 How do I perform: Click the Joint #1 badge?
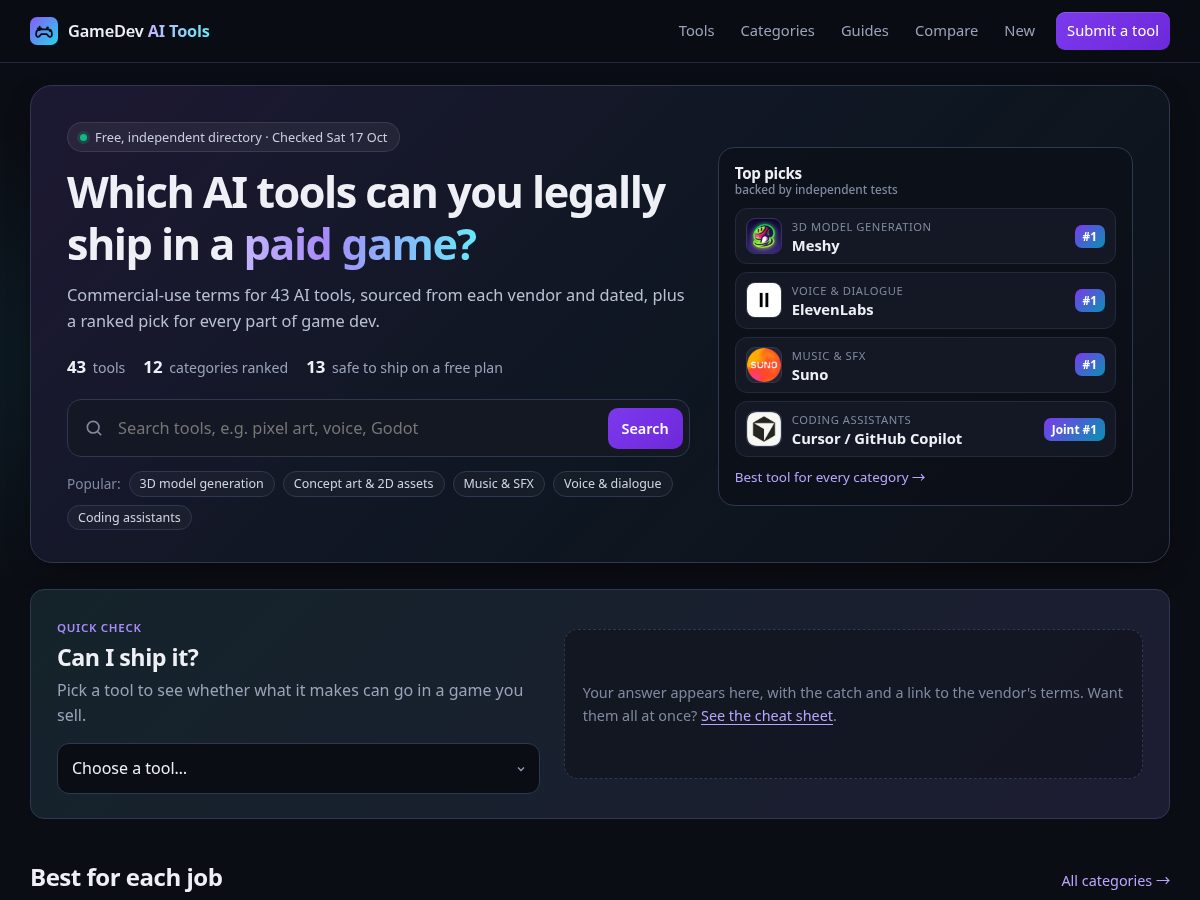point(1074,429)
